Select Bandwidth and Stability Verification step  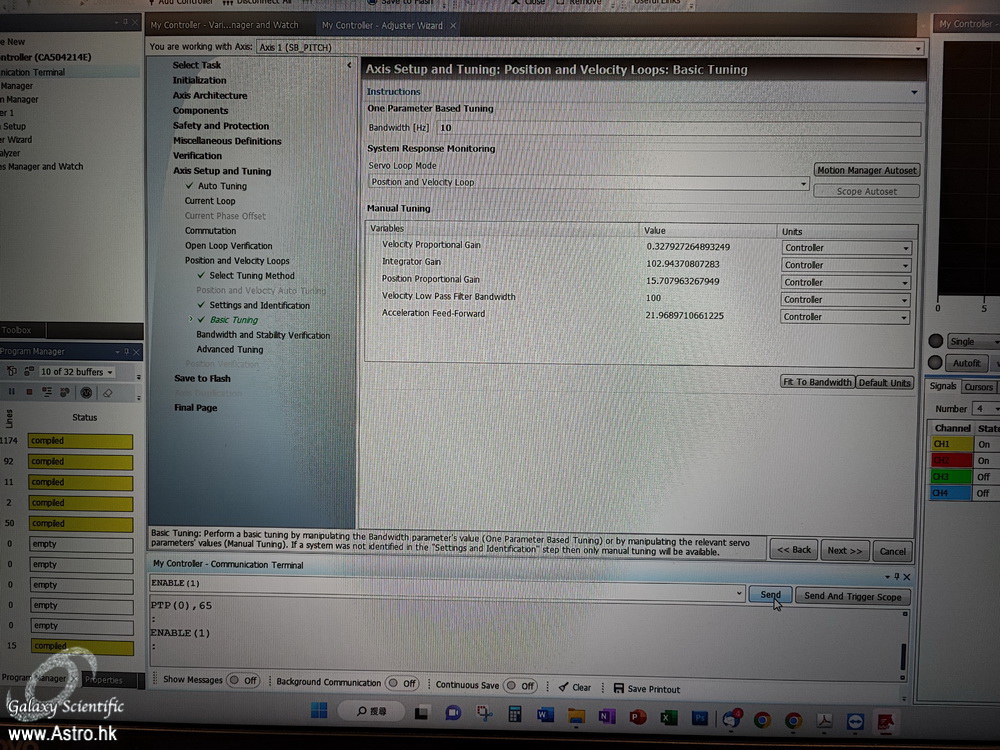tap(263, 335)
